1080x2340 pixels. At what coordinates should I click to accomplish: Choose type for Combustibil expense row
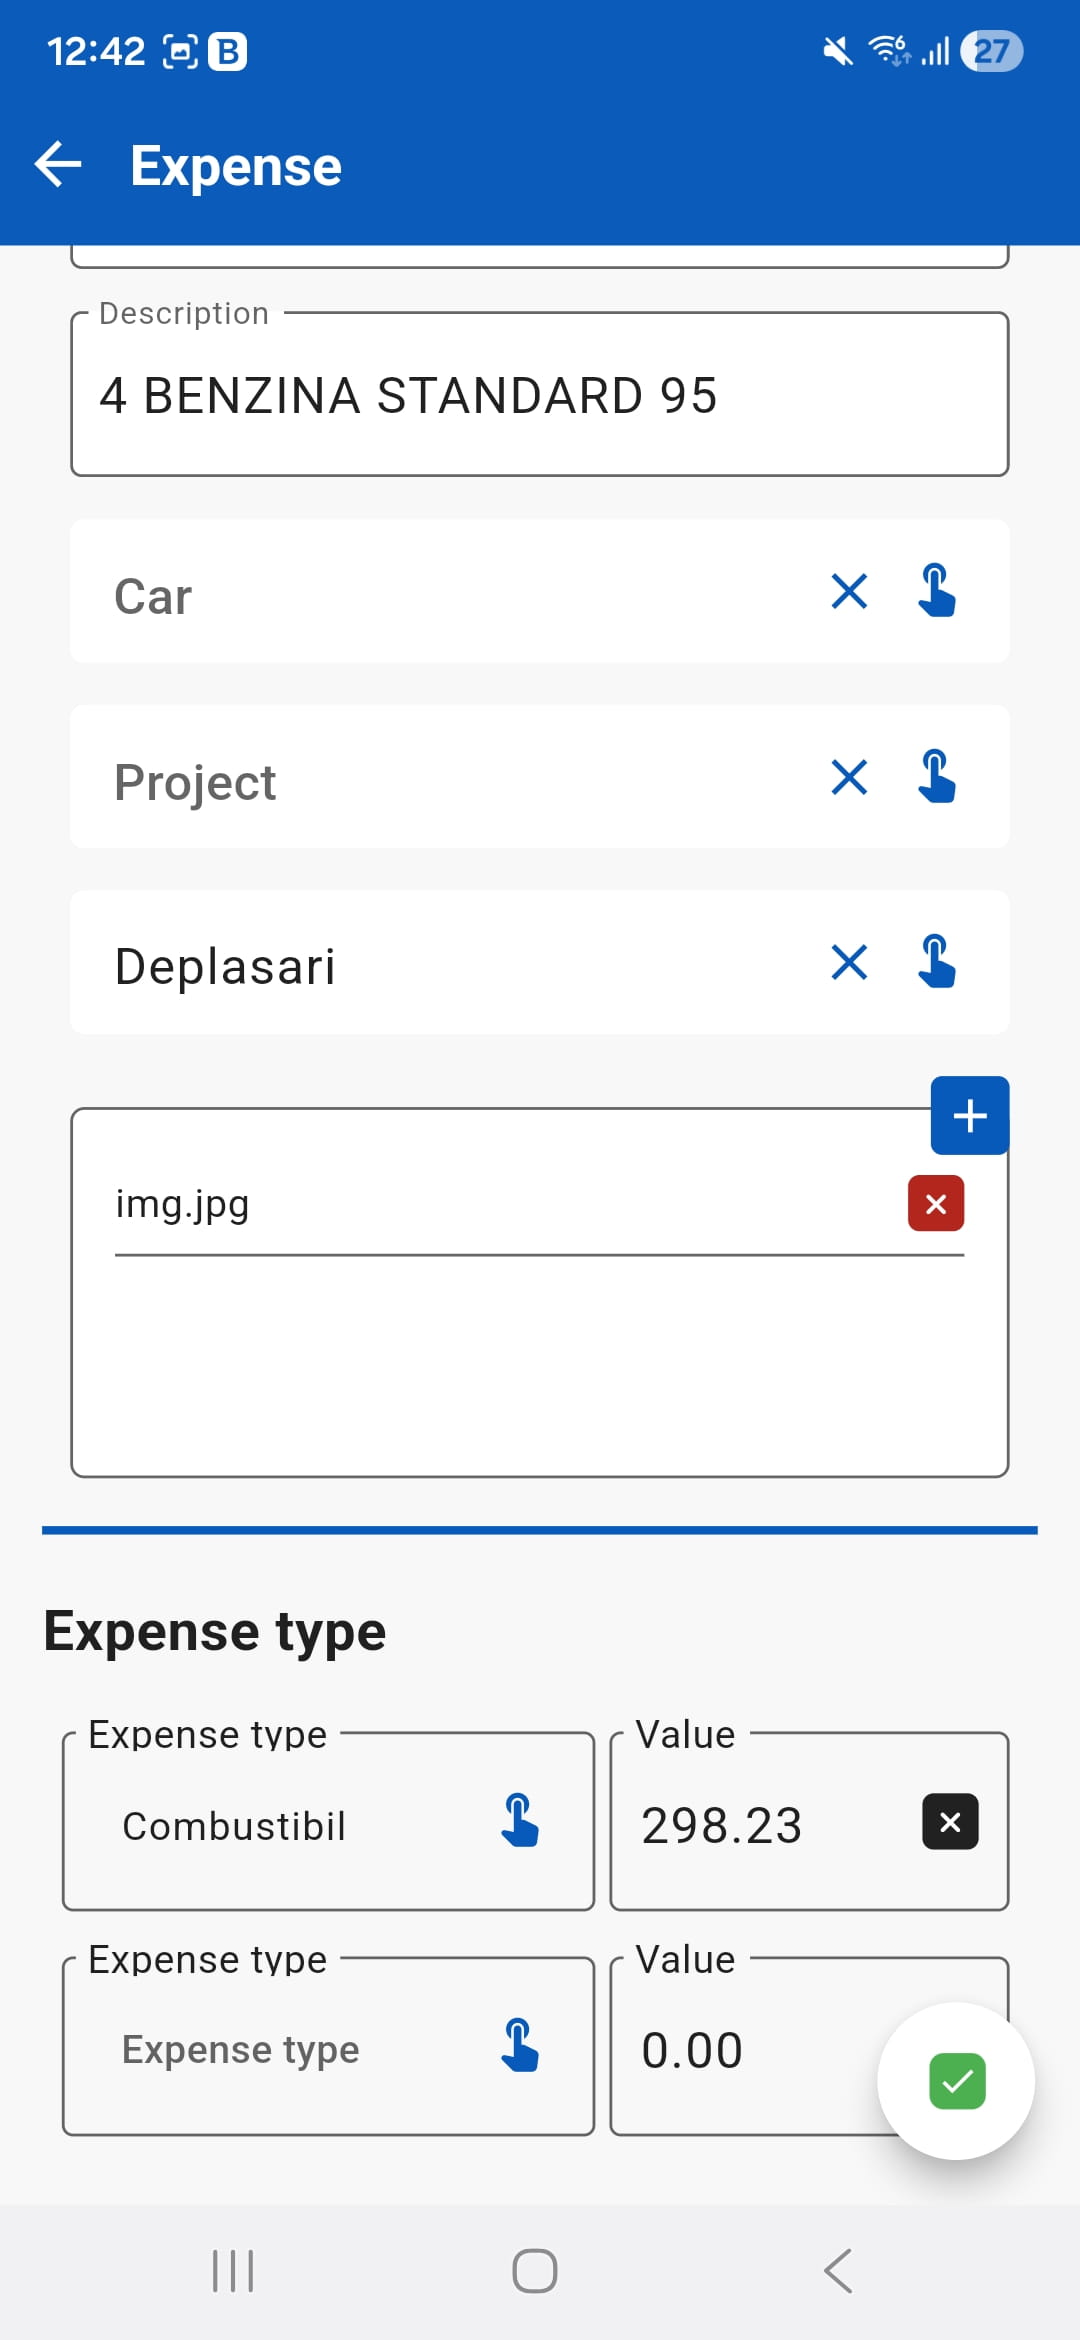pos(520,1822)
